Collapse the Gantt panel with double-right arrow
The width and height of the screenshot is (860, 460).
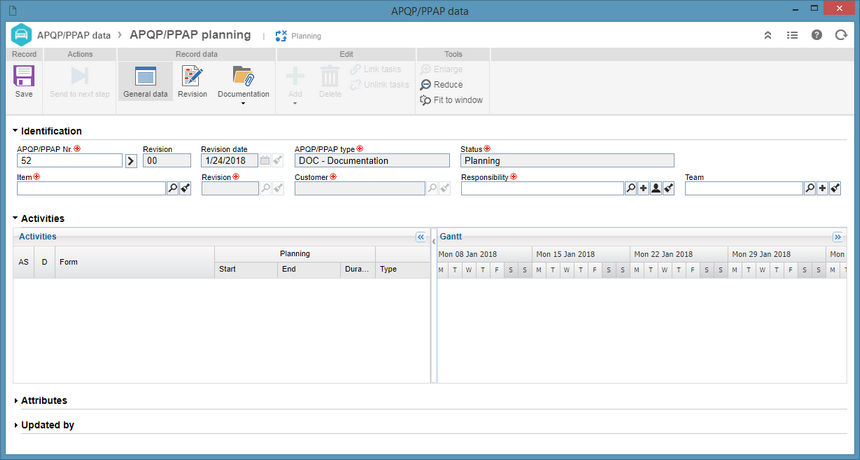pos(837,237)
